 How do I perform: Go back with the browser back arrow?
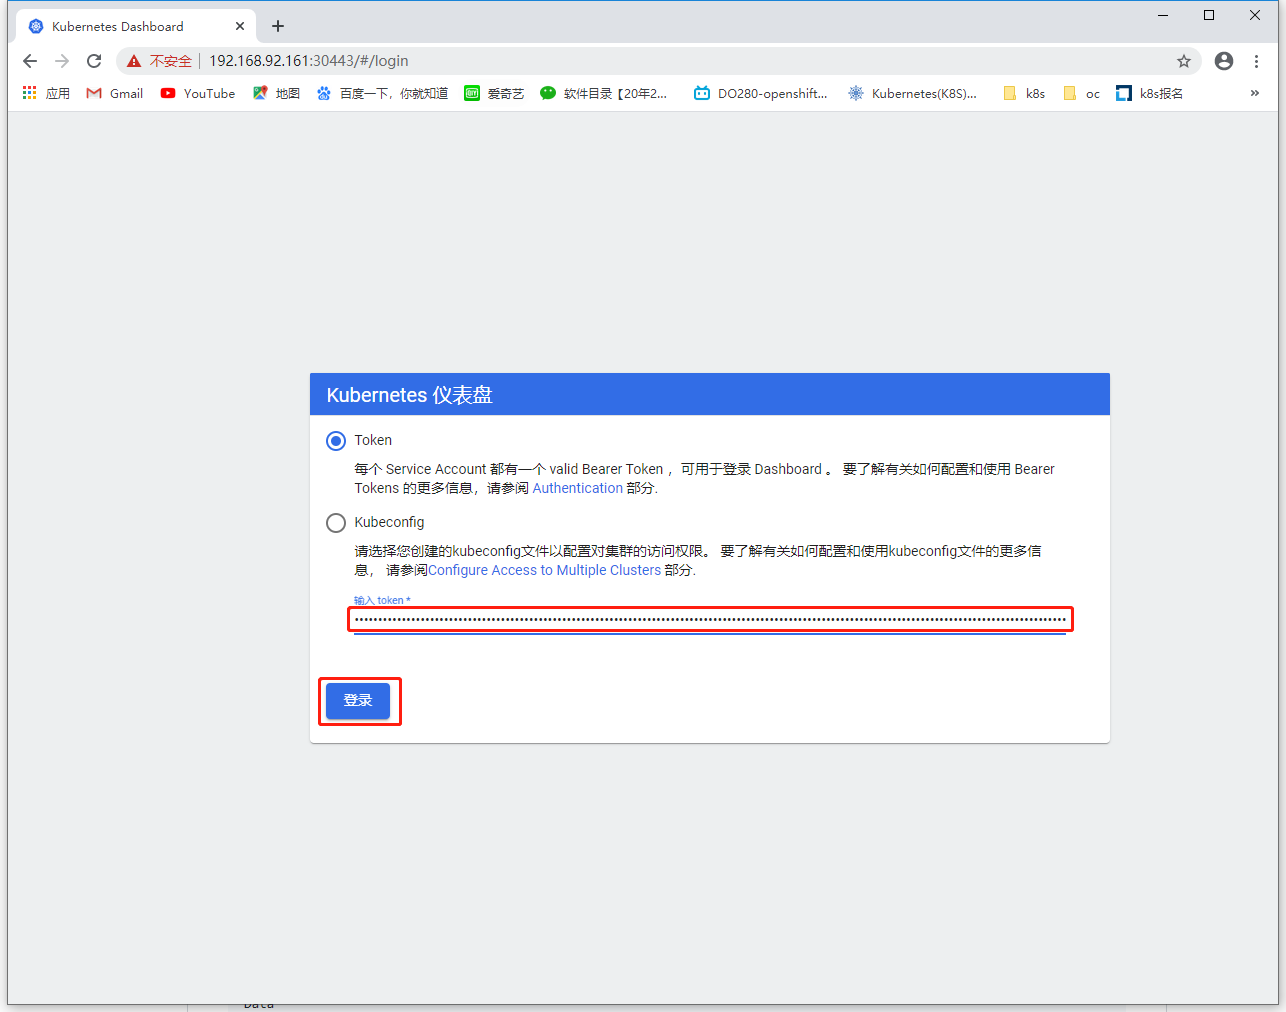[x=30, y=61]
